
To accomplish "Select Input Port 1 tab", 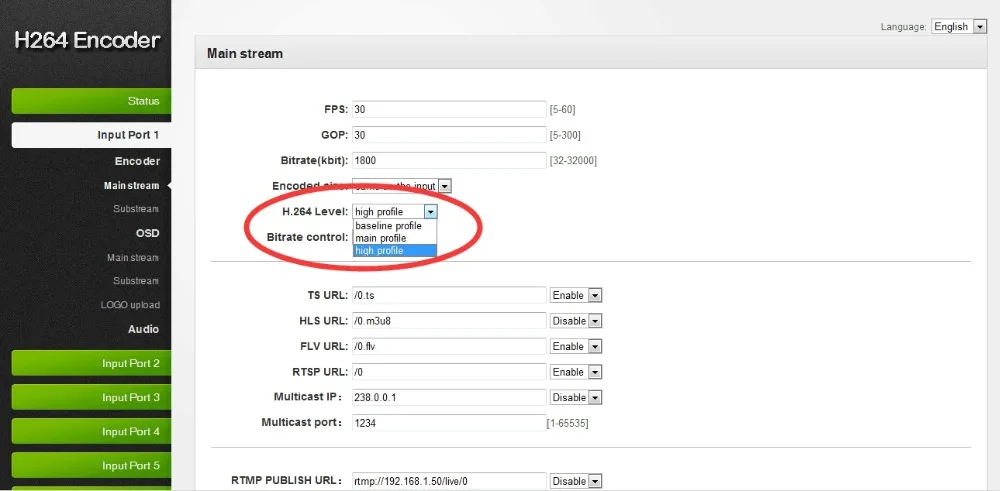I will click(91, 135).
